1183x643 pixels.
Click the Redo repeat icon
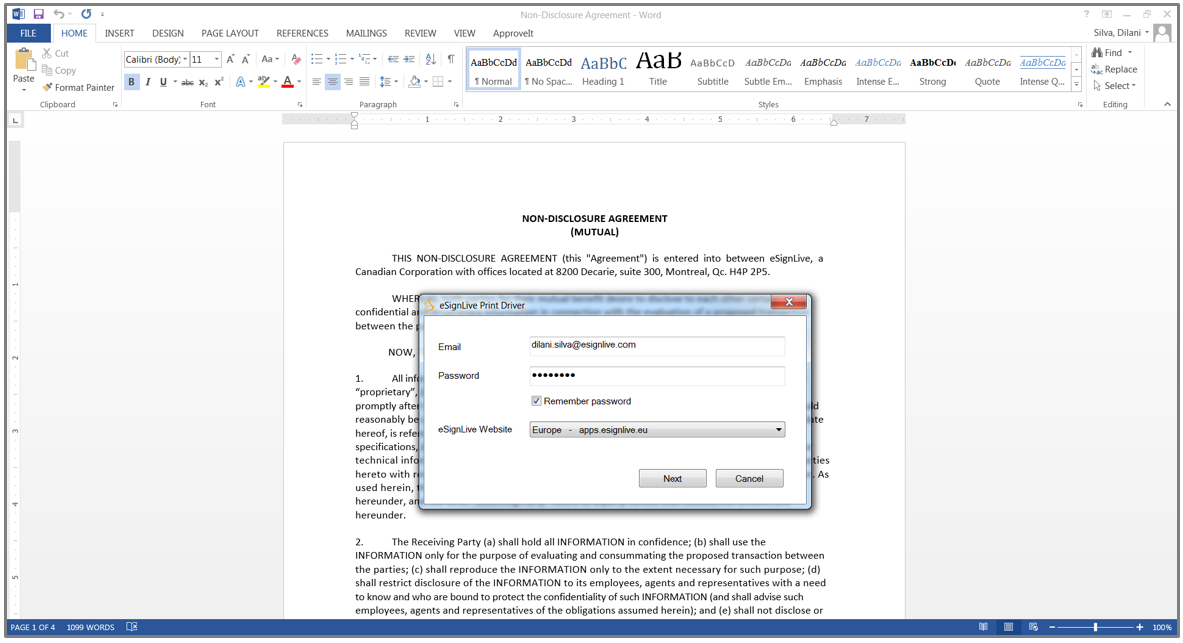86,14
